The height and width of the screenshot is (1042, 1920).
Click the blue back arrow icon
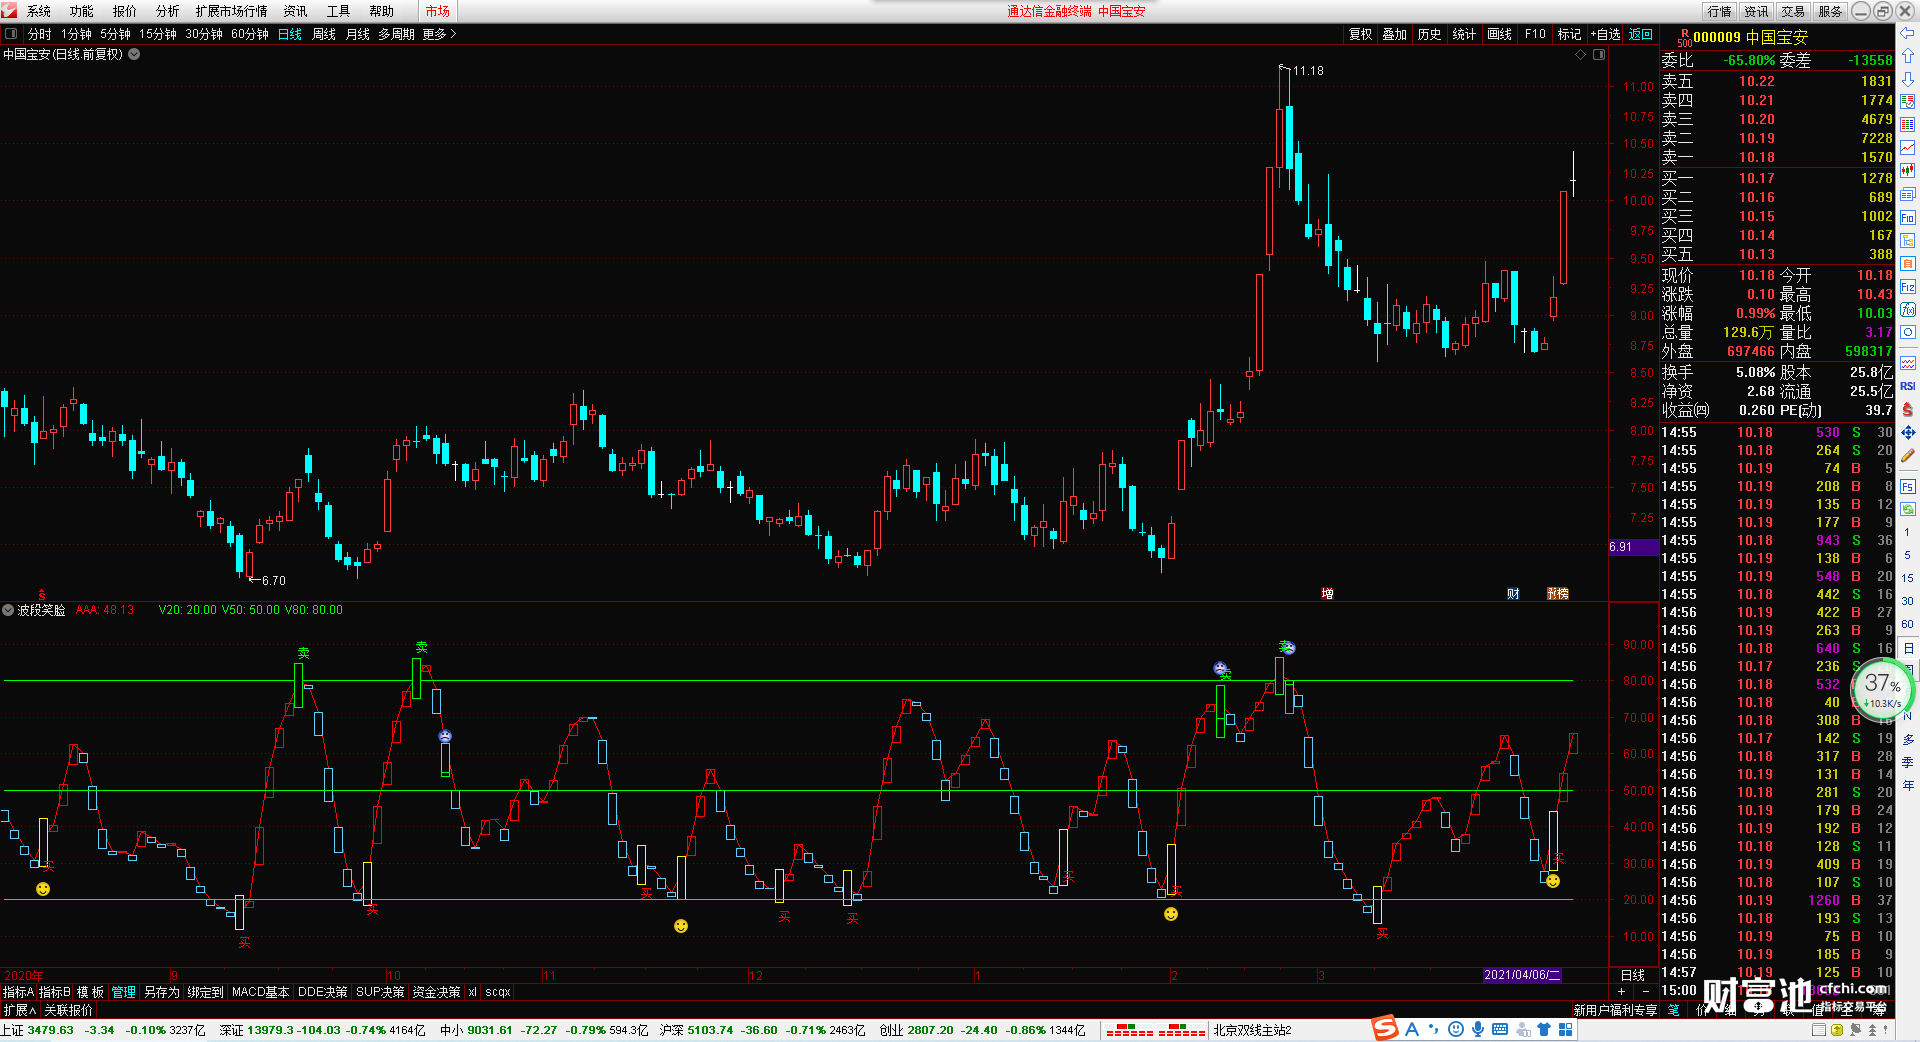click(x=1908, y=34)
